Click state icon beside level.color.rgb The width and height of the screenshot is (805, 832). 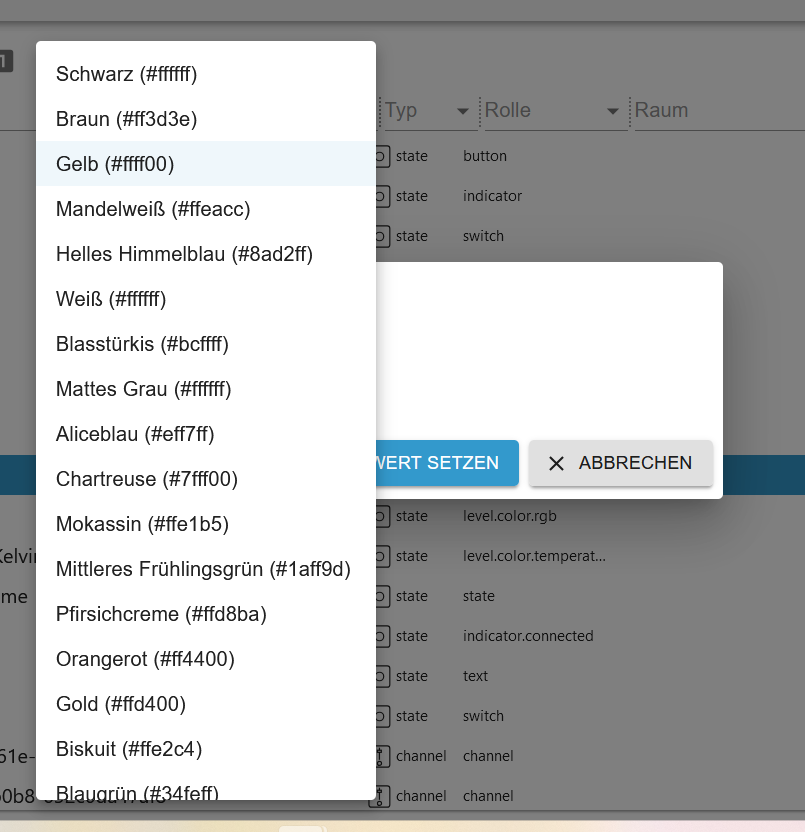point(381,516)
